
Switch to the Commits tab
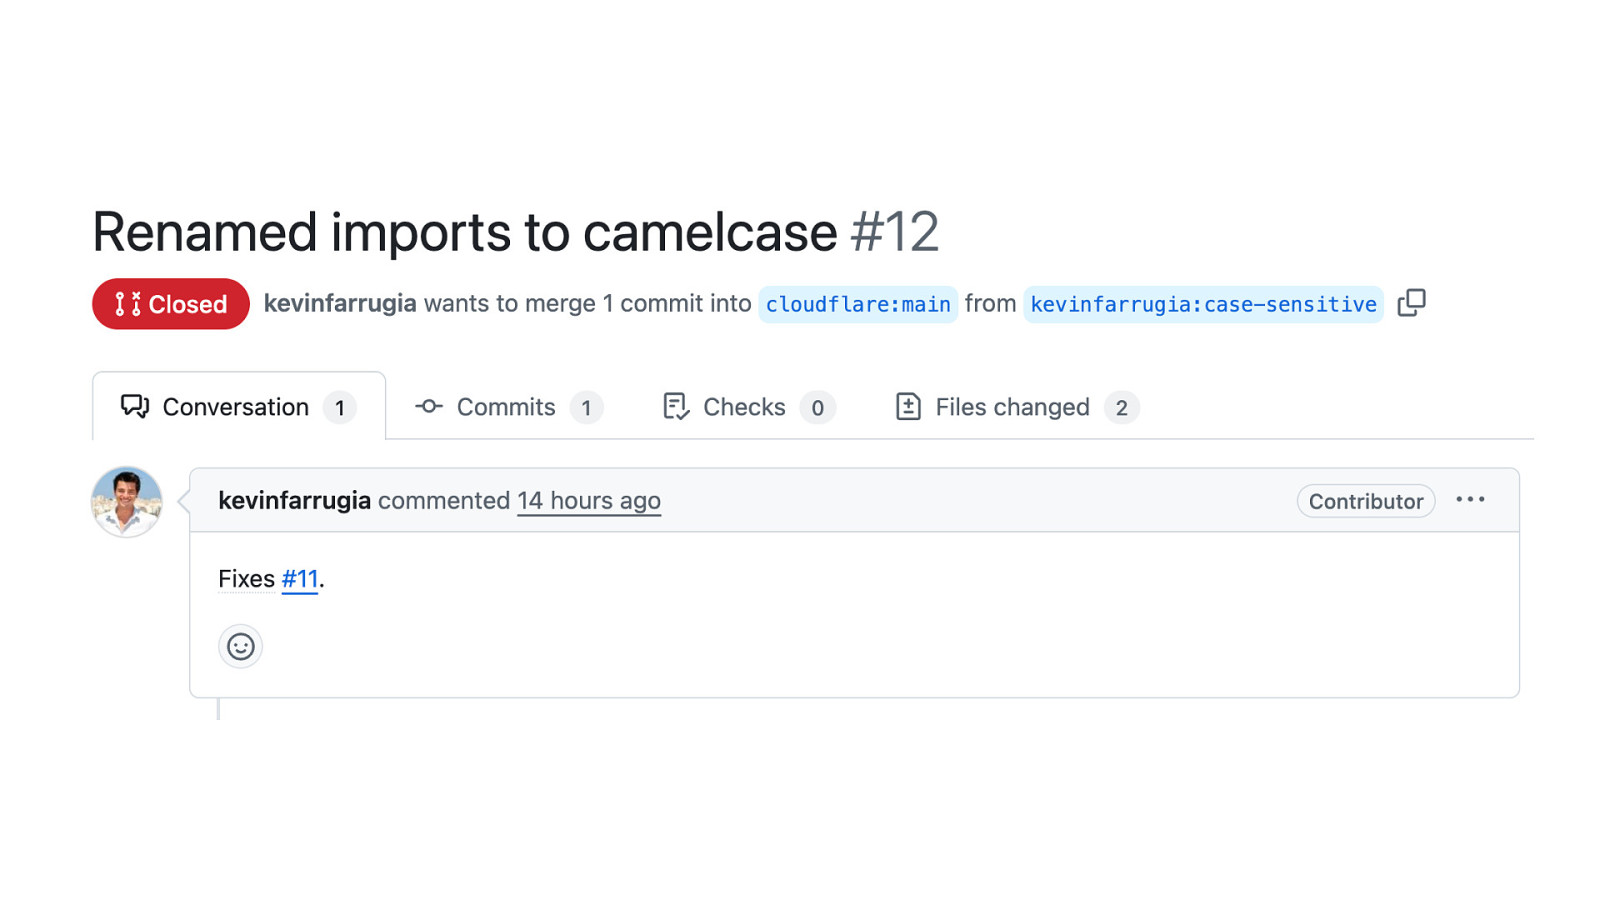506,407
